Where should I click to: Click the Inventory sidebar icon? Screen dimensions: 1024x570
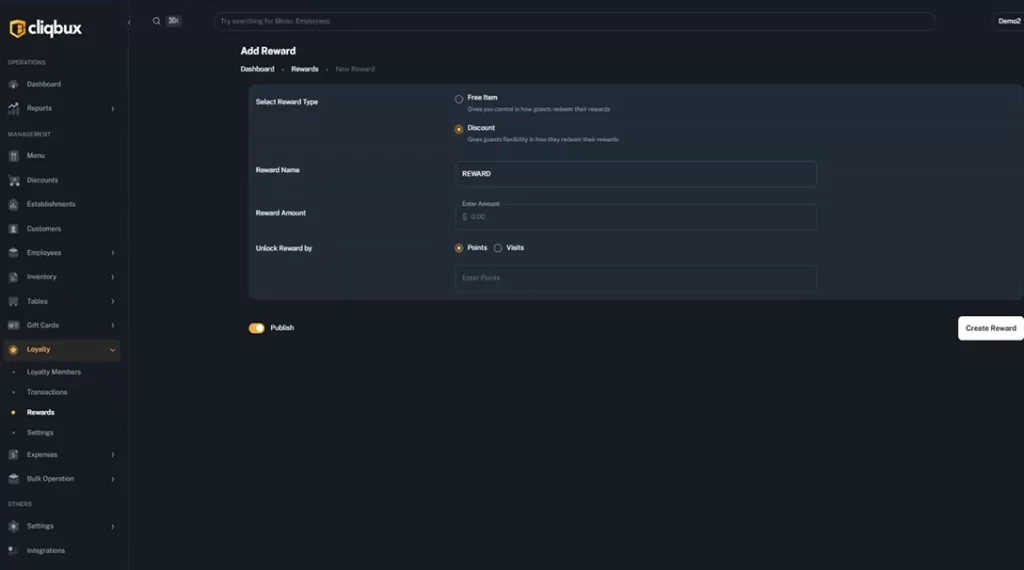14,277
